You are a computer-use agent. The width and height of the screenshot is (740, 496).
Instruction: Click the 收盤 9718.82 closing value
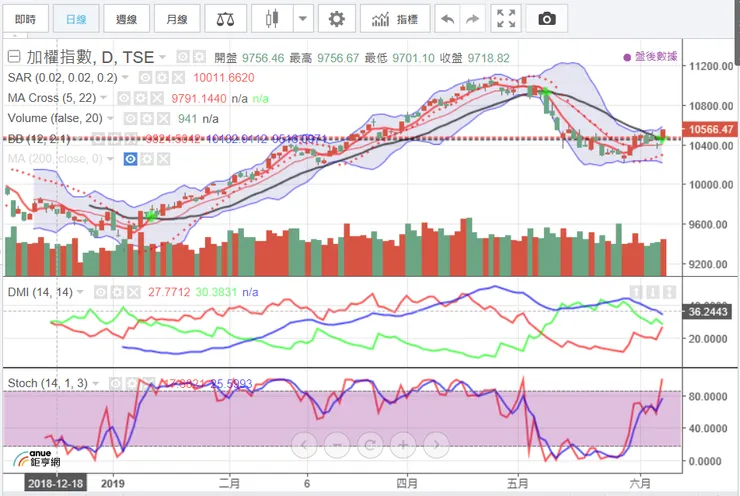point(475,58)
